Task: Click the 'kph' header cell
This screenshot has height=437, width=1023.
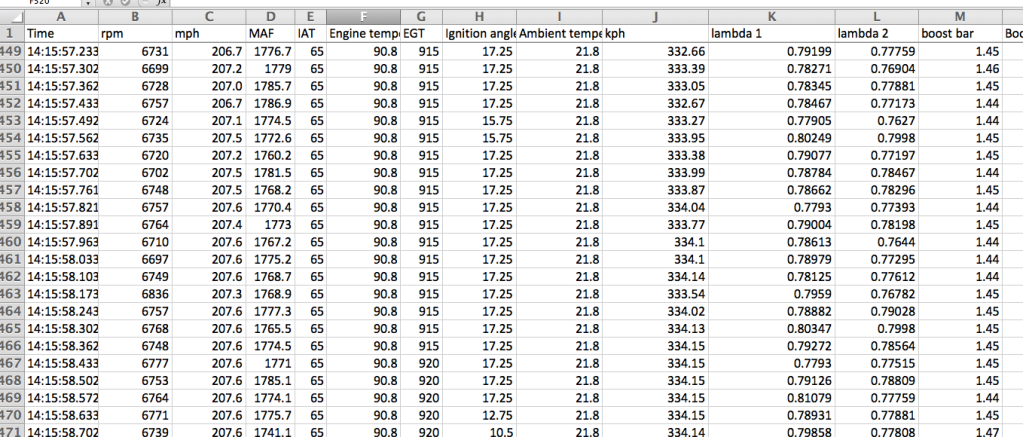Action: 656,33
